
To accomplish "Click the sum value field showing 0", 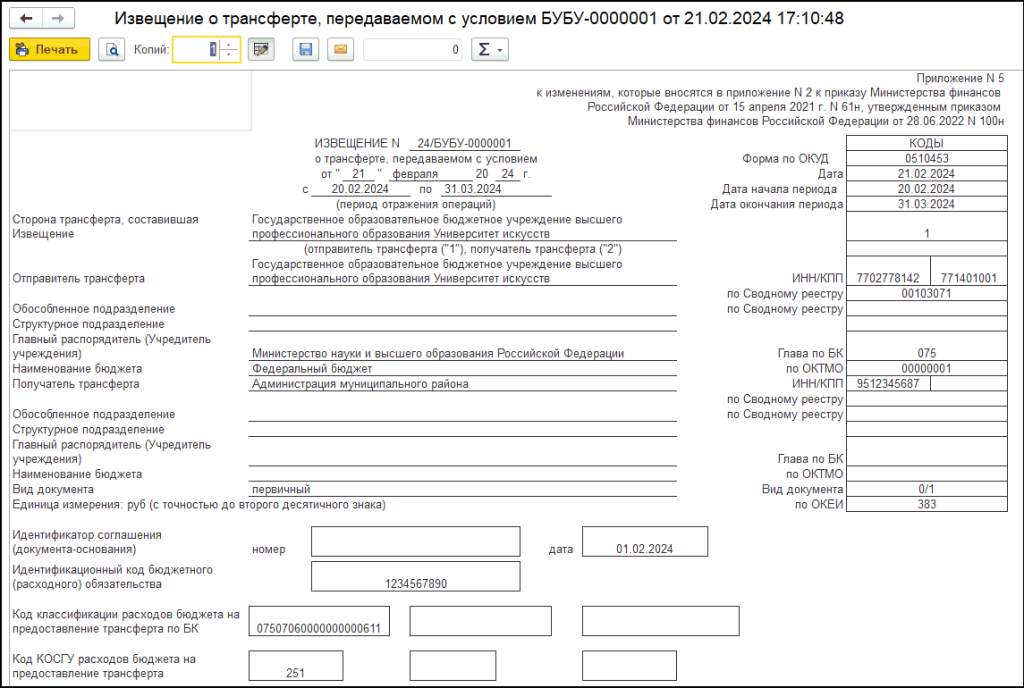I will [x=412, y=49].
